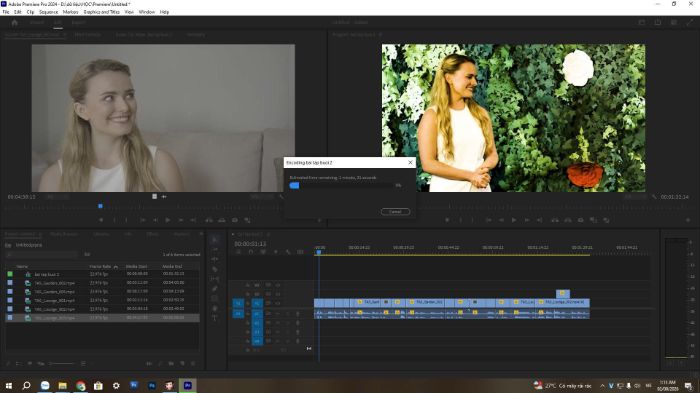Image resolution: width=700 pixels, height=393 pixels.
Task: Open Project panel tabs overflow chevron
Action: click(x=201, y=234)
